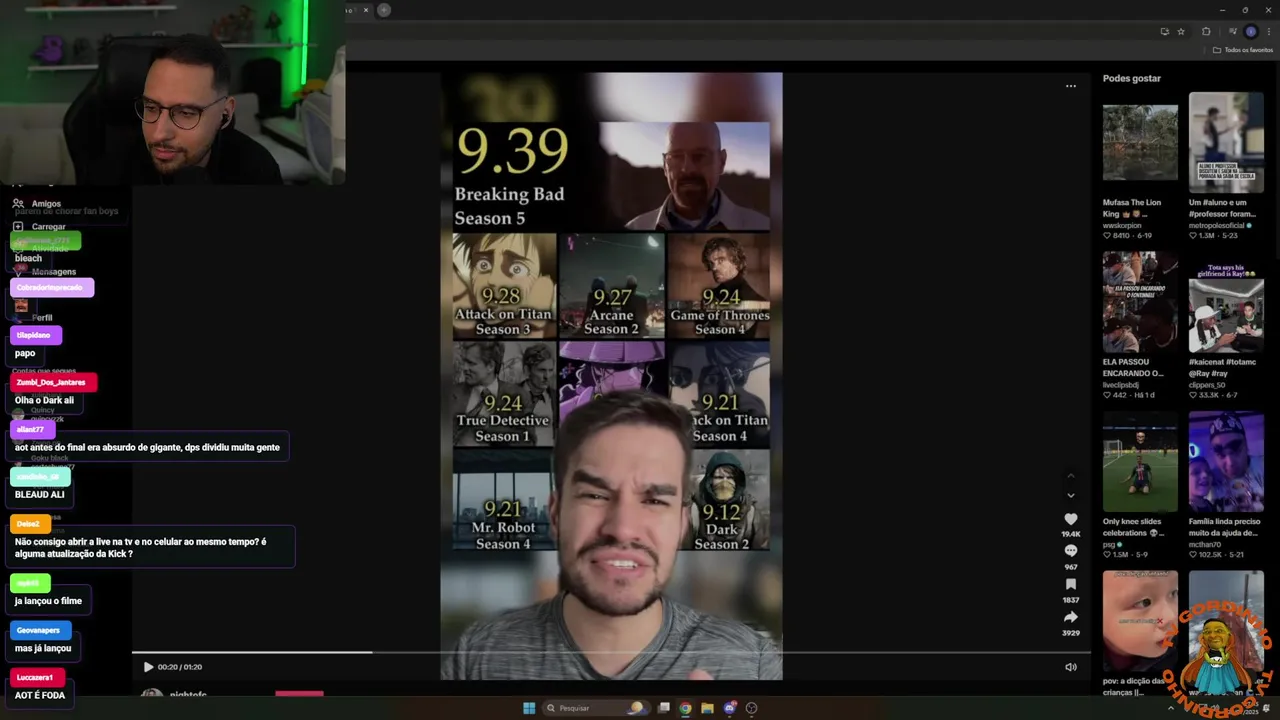Bookmark this page with the star icon
The width and height of the screenshot is (1280, 720).
pyautogui.click(x=1181, y=31)
